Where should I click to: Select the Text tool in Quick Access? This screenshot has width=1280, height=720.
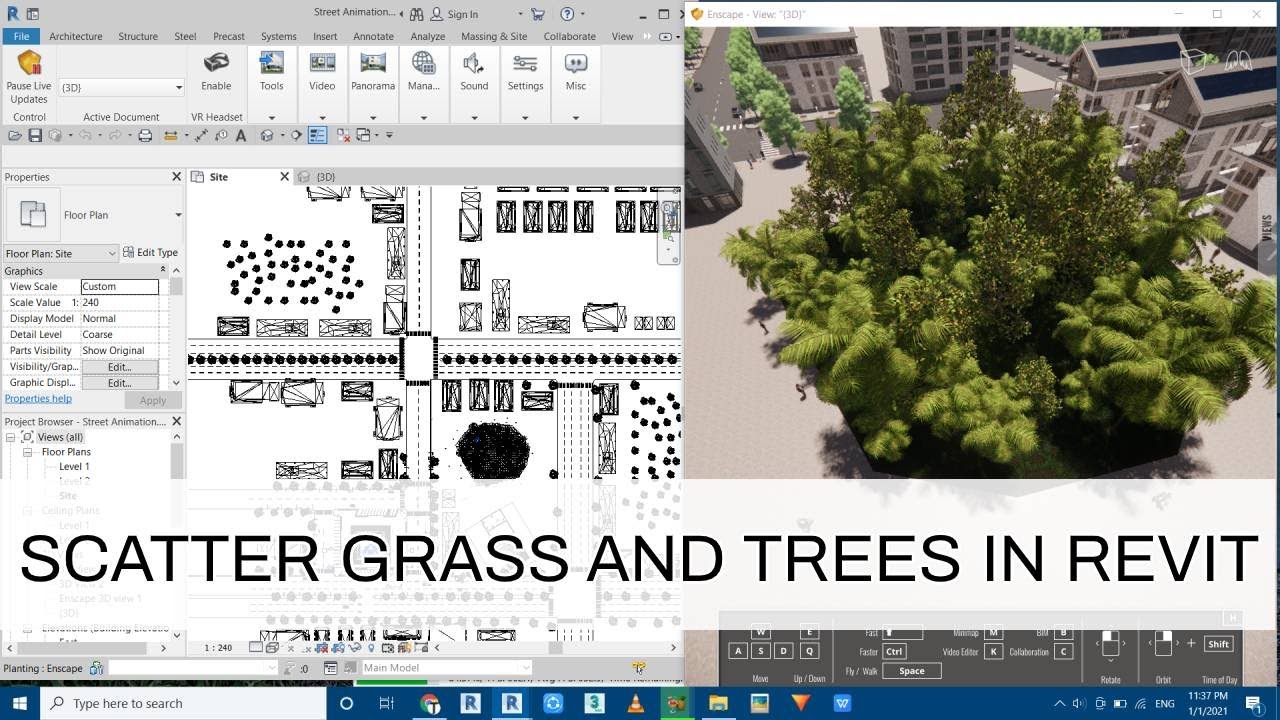241,135
